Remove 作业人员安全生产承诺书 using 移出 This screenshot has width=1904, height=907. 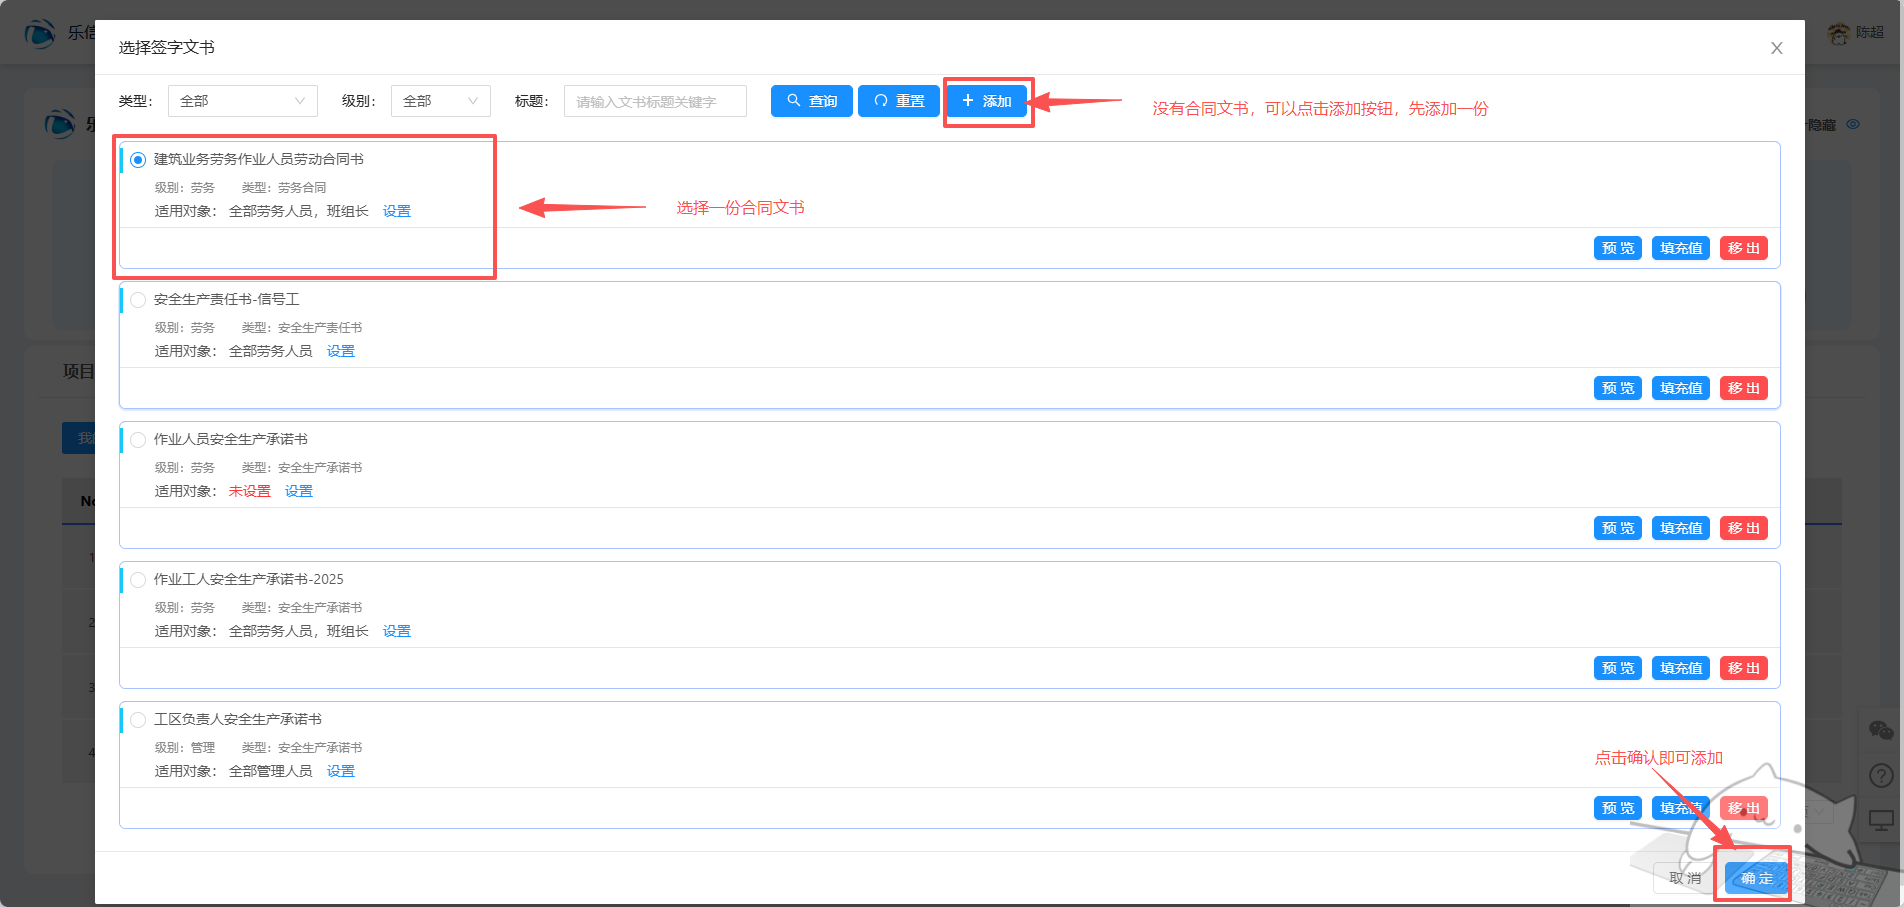(1743, 528)
